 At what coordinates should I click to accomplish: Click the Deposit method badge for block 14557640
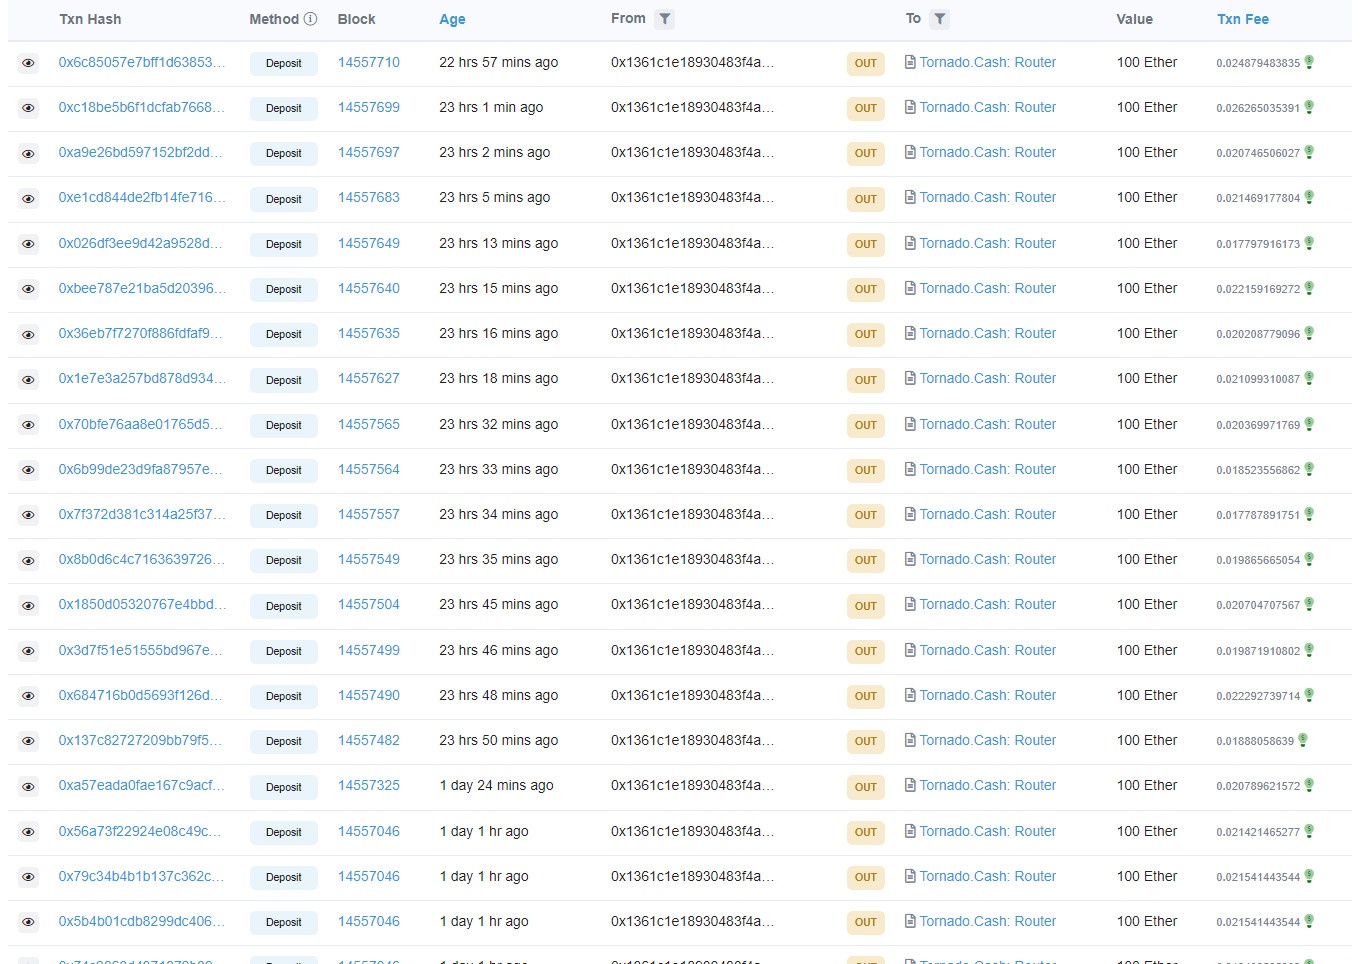283,289
